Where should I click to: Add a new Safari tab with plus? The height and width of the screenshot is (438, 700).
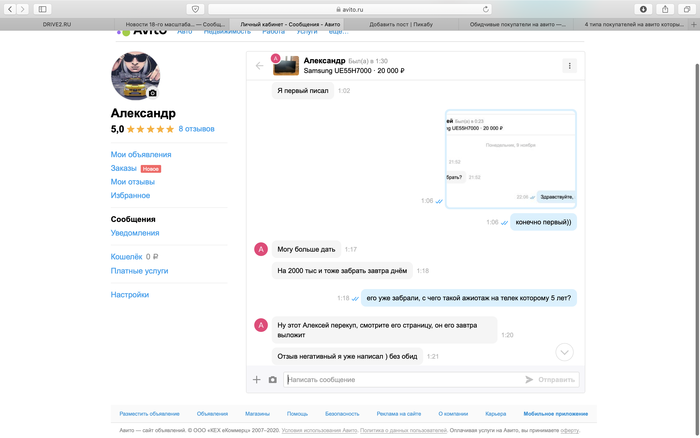point(693,25)
